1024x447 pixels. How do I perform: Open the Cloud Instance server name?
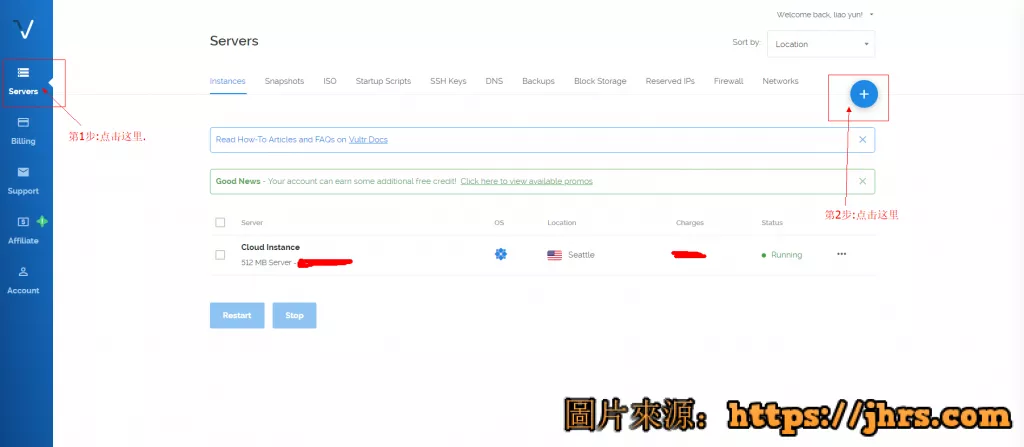coord(270,247)
